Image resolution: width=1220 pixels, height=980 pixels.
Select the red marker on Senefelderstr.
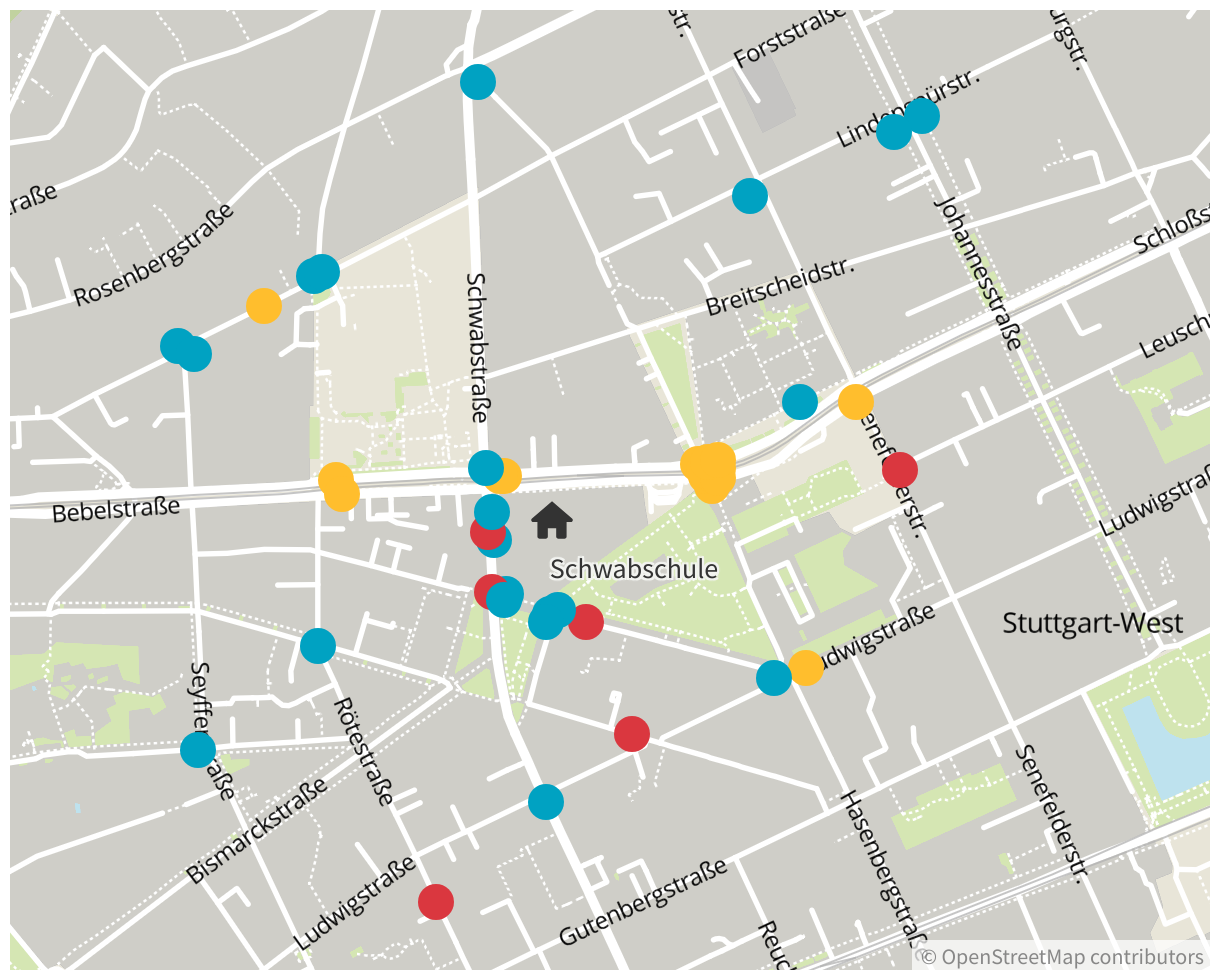pyautogui.click(x=899, y=469)
